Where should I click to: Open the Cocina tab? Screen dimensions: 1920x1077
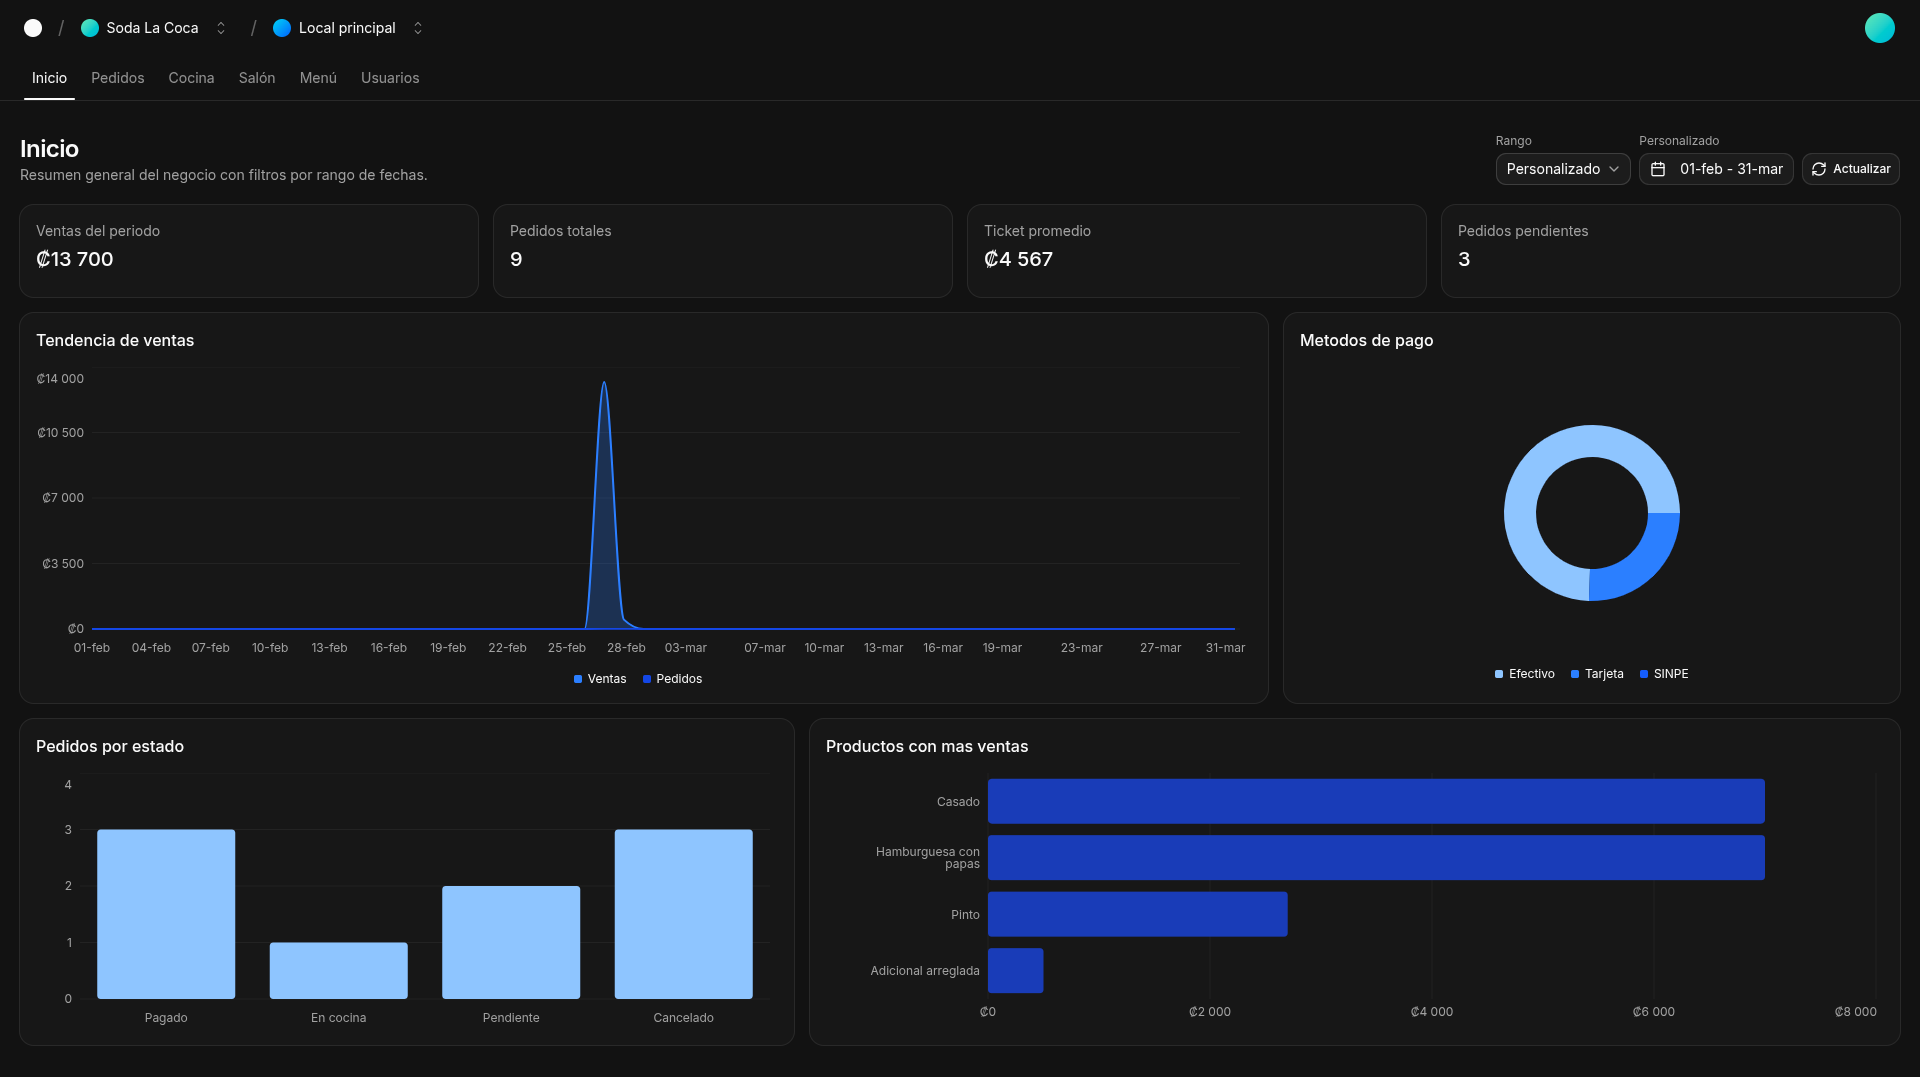pyautogui.click(x=191, y=78)
